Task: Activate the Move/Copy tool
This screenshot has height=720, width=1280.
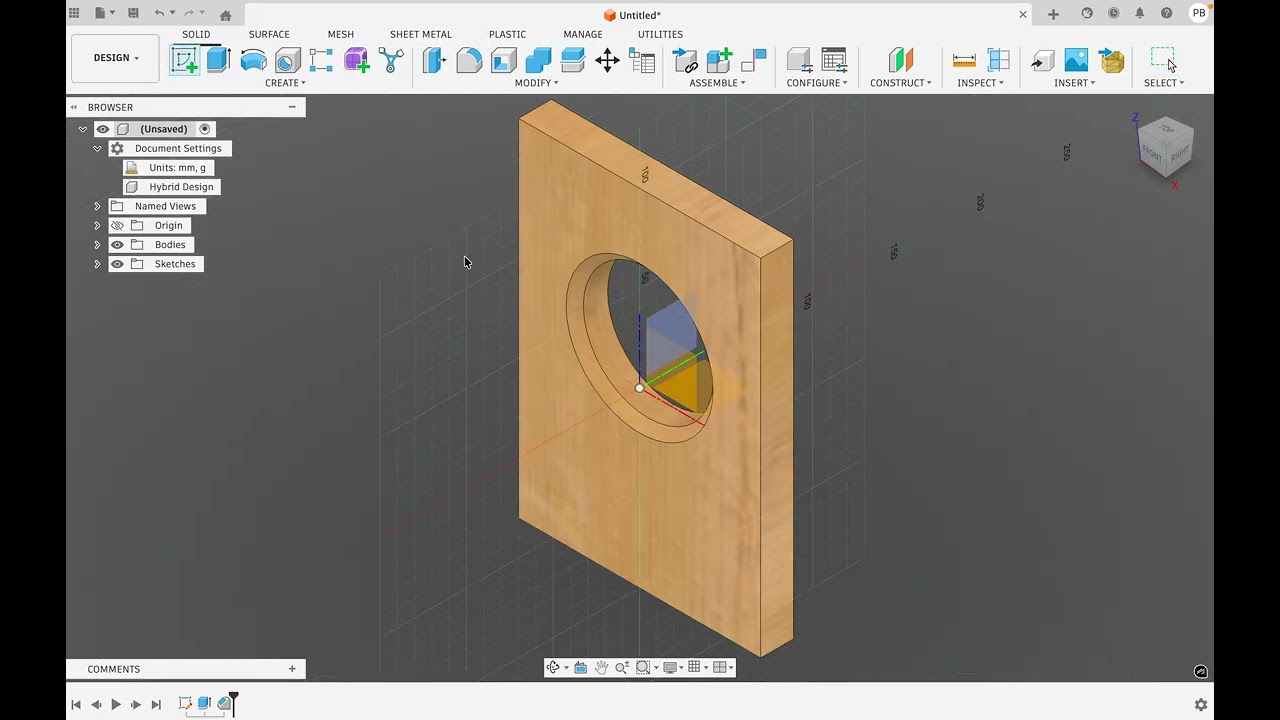Action: tap(607, 60)
